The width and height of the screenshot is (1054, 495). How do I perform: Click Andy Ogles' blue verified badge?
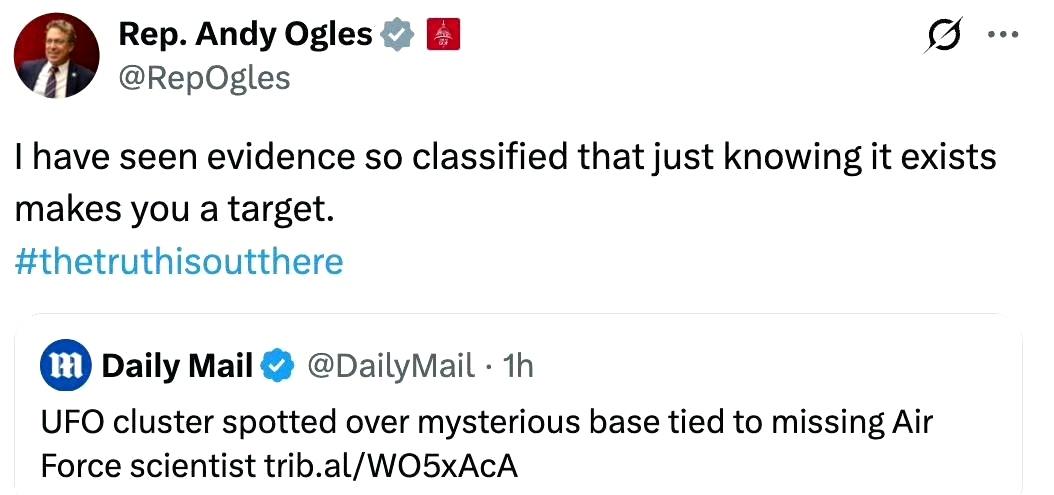coord(399,35)
